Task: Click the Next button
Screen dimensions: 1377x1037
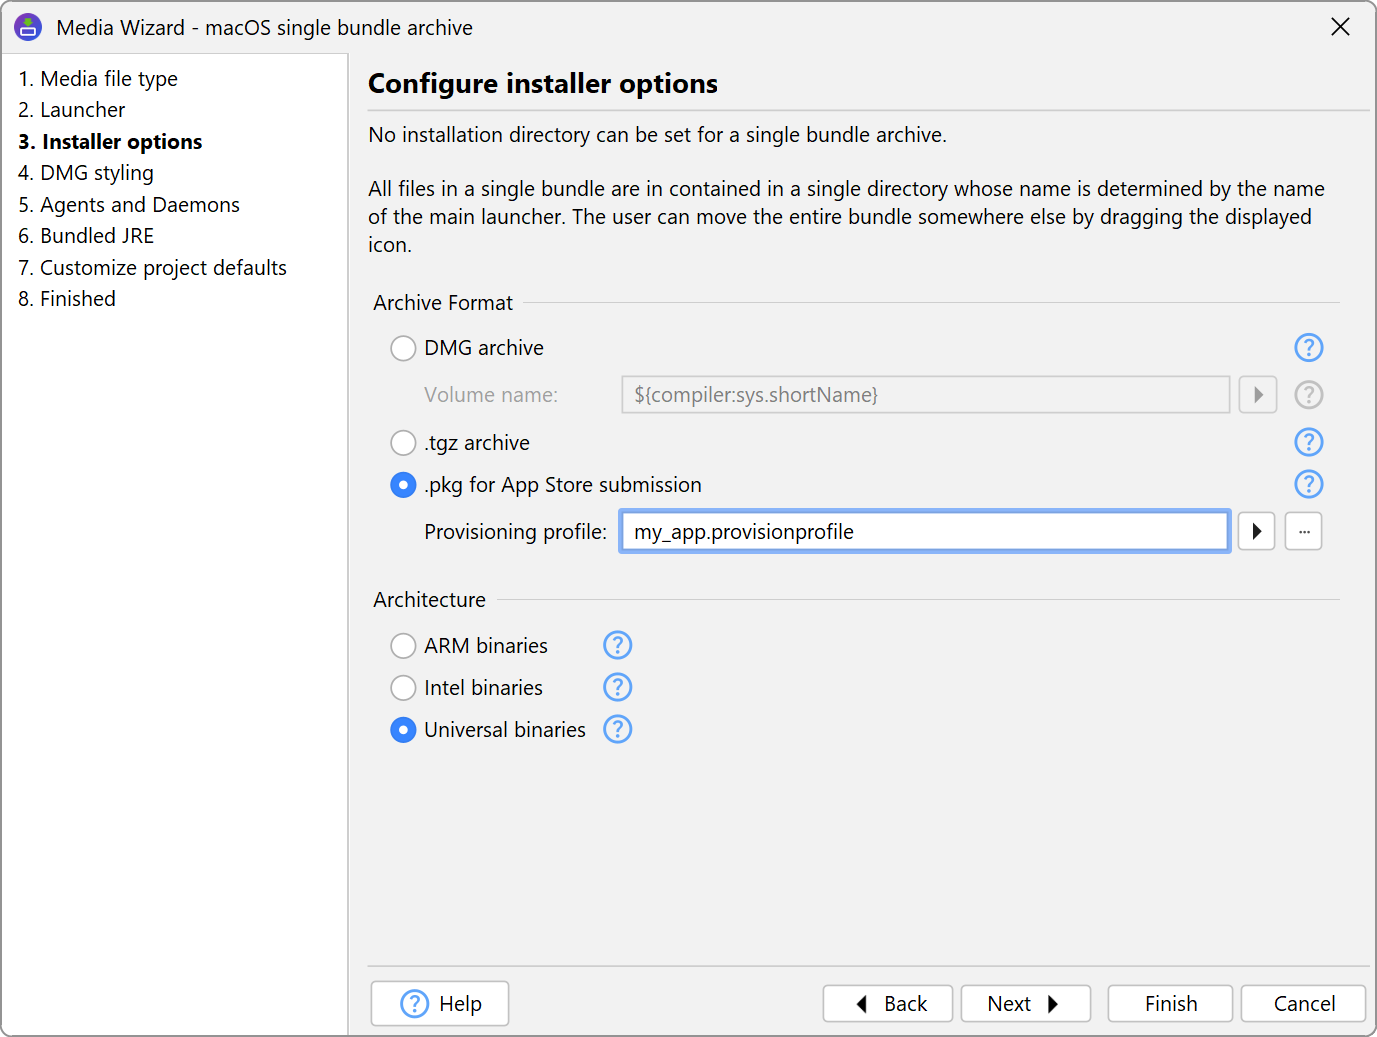Action: click(x=1024, y=1004)
